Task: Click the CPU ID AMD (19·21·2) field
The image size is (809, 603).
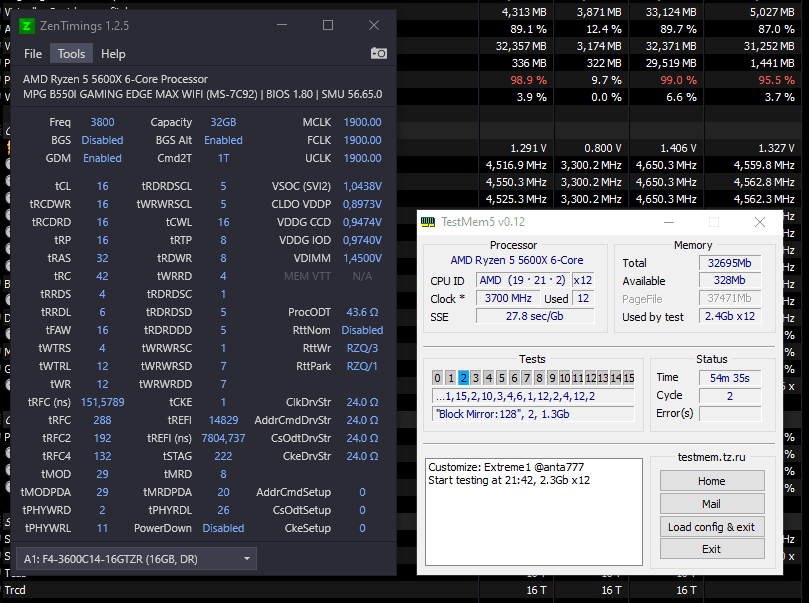Action: 523,280
